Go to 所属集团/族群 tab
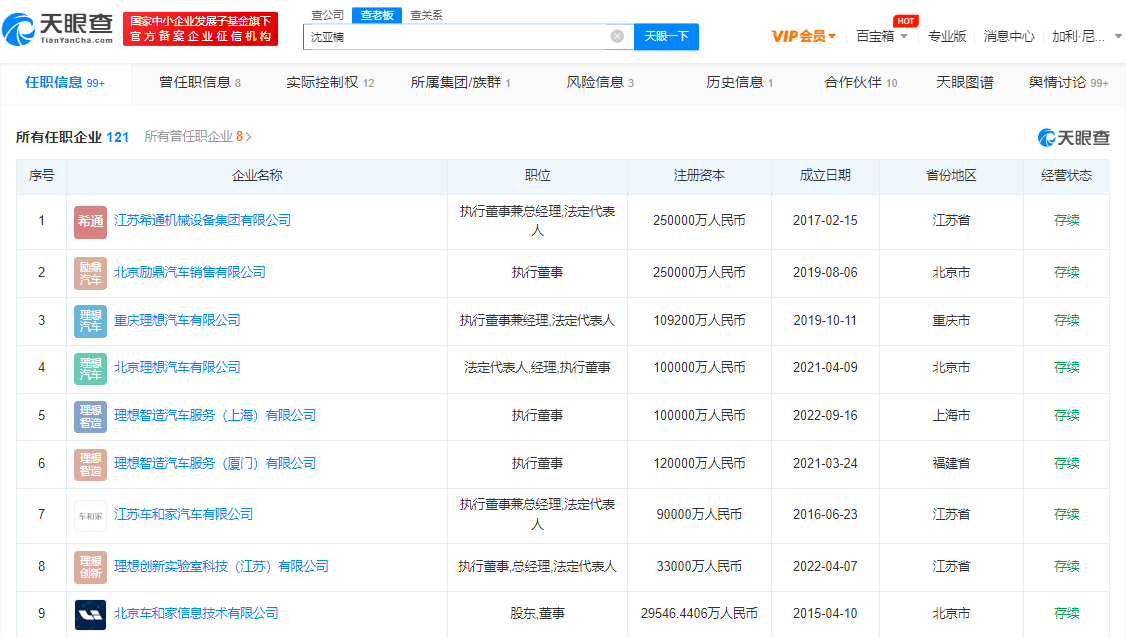The image size is (1126, 638). tap(460, 83)
